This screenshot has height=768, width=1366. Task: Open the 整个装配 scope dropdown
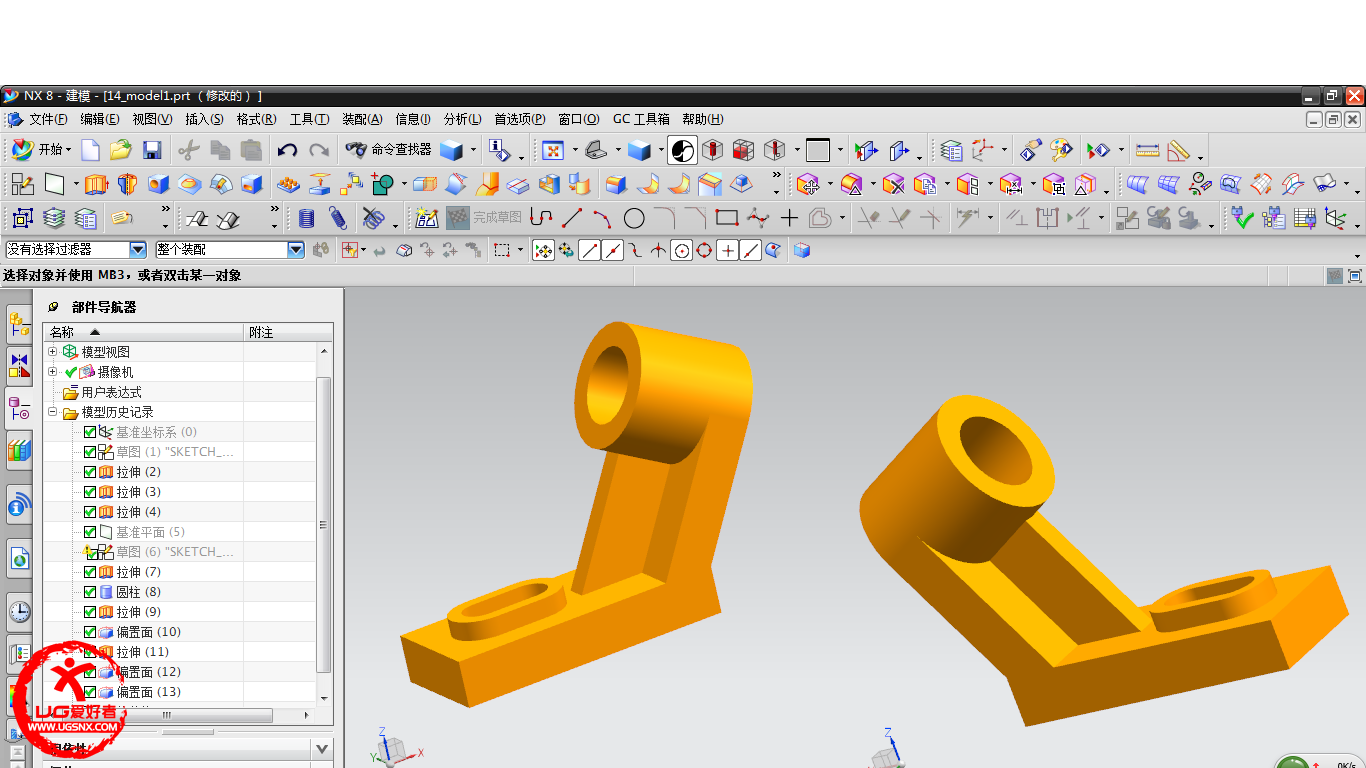tap(296, 250)
